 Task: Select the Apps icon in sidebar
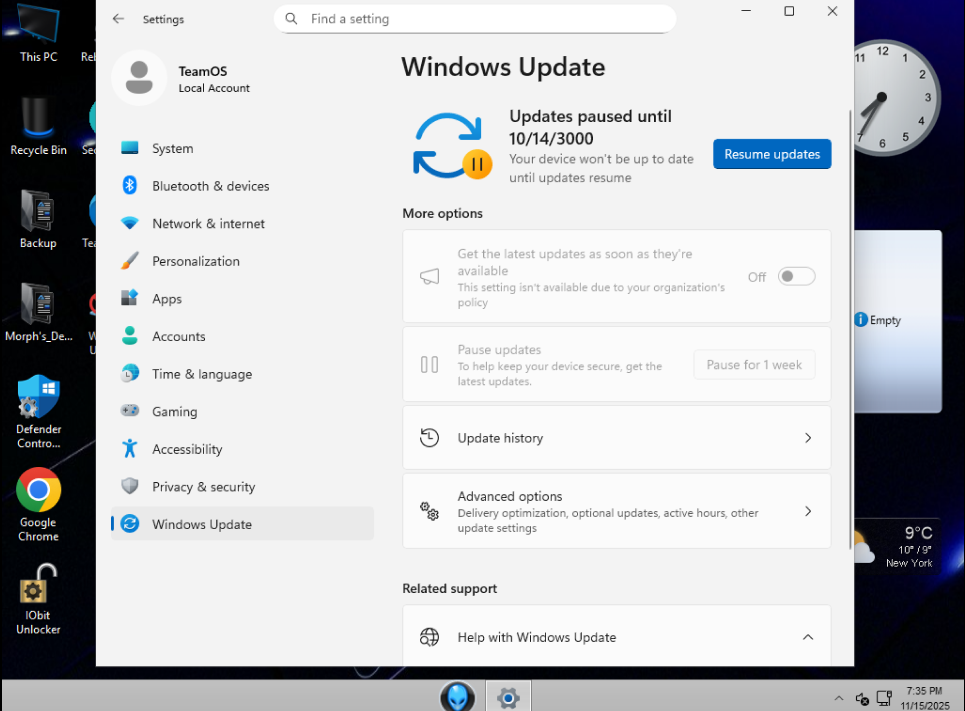point(130,298)
